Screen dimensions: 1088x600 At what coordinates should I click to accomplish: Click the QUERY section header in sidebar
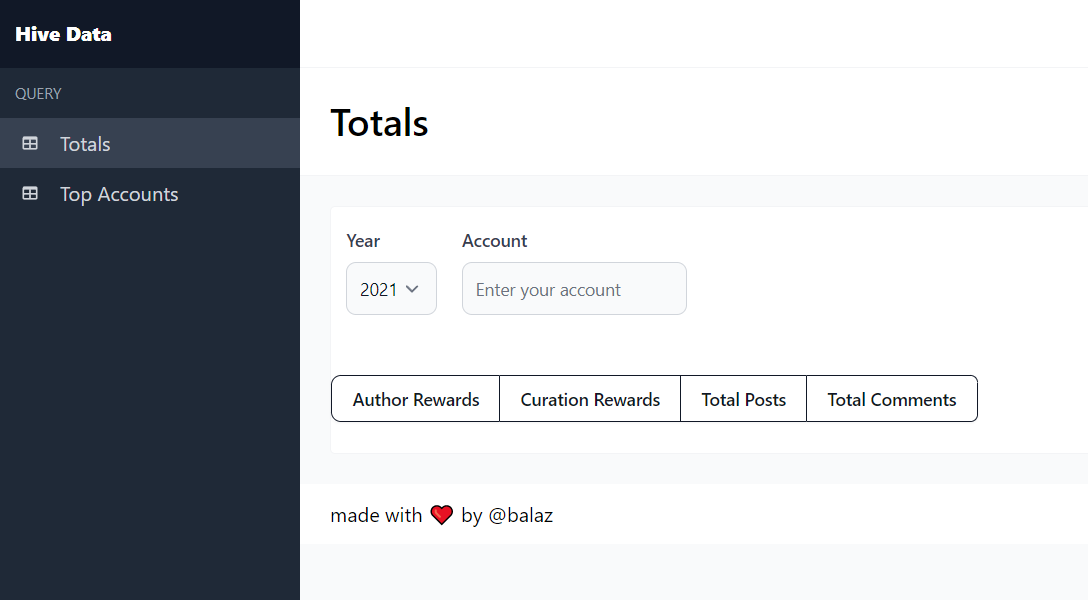(x=38, y=94)
